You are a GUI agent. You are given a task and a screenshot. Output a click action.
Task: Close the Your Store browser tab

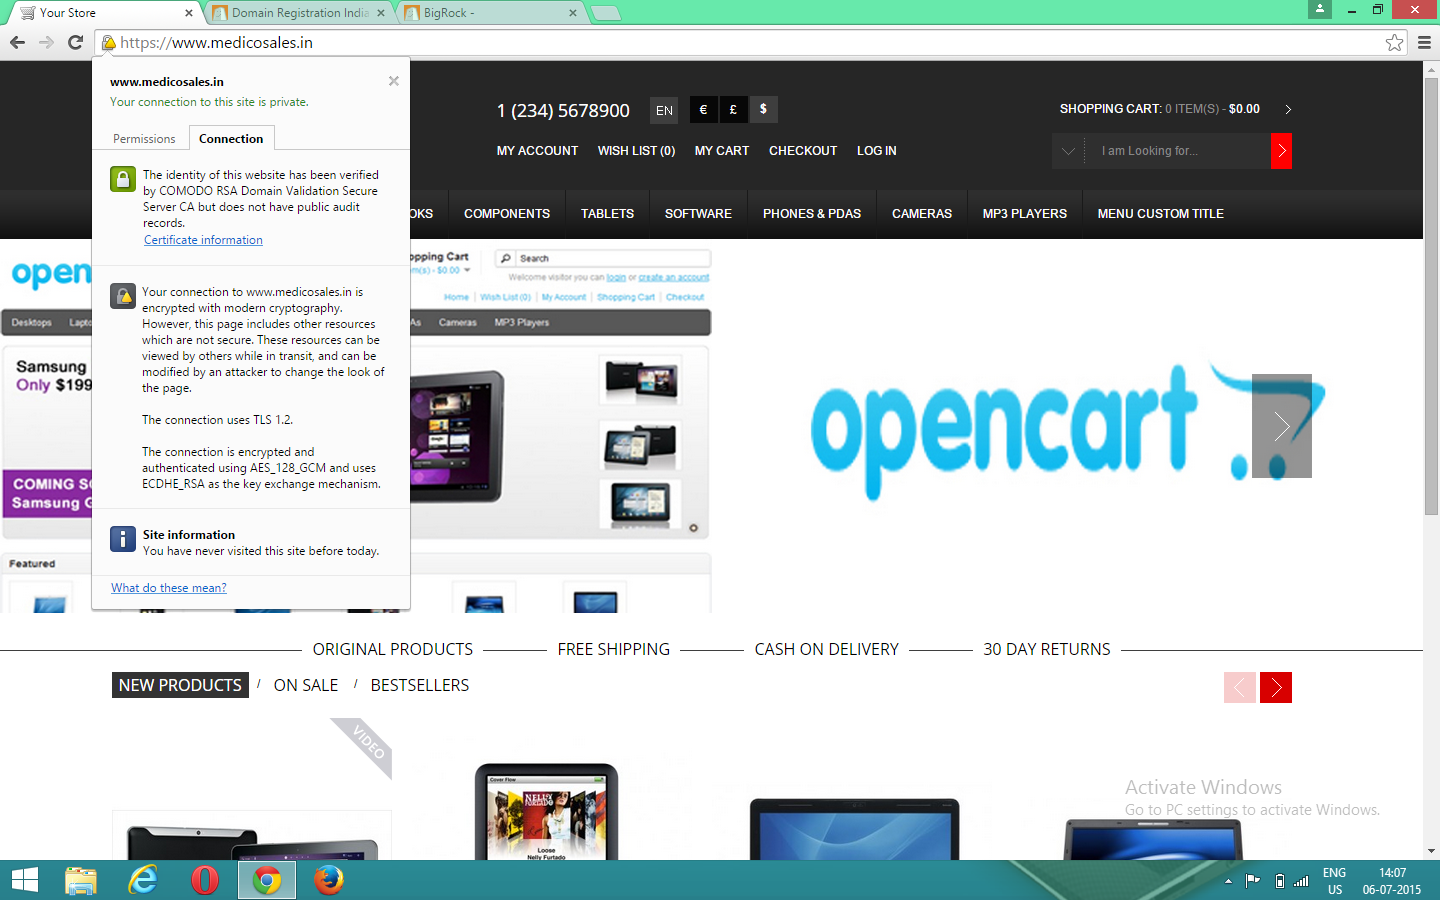click(x=189, y=13)
